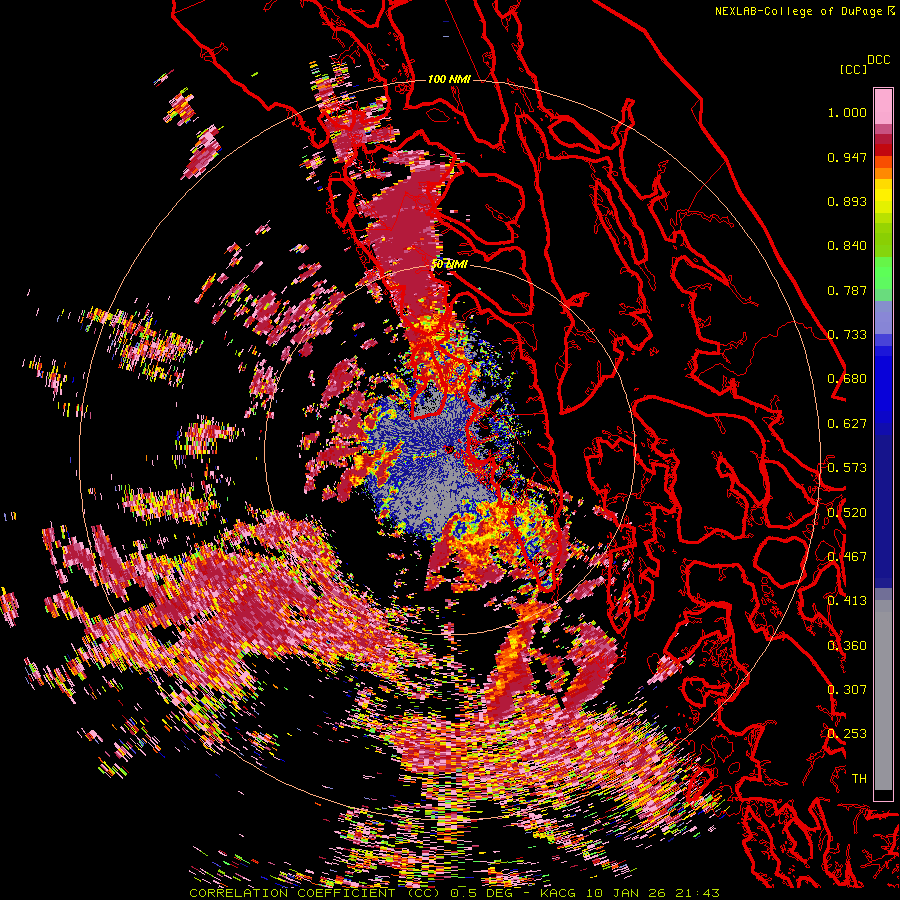This screenshot has height=900, width=900.
Task: Click the TH threshold label on the scale
Action: click(x=859, y=778)
